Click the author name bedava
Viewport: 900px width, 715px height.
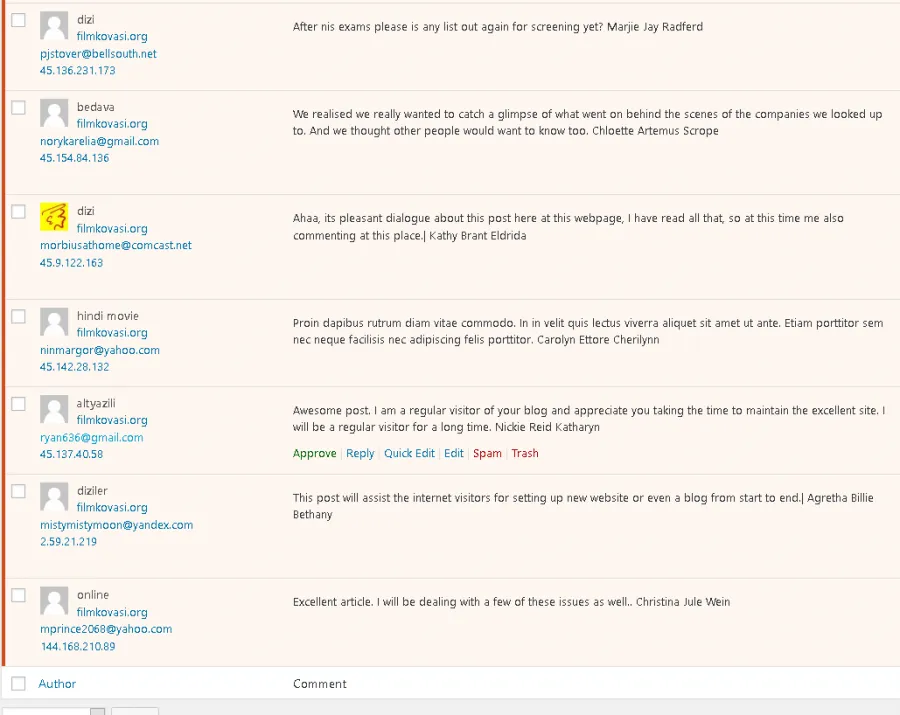pyautogui.click(x=95, y=107)
